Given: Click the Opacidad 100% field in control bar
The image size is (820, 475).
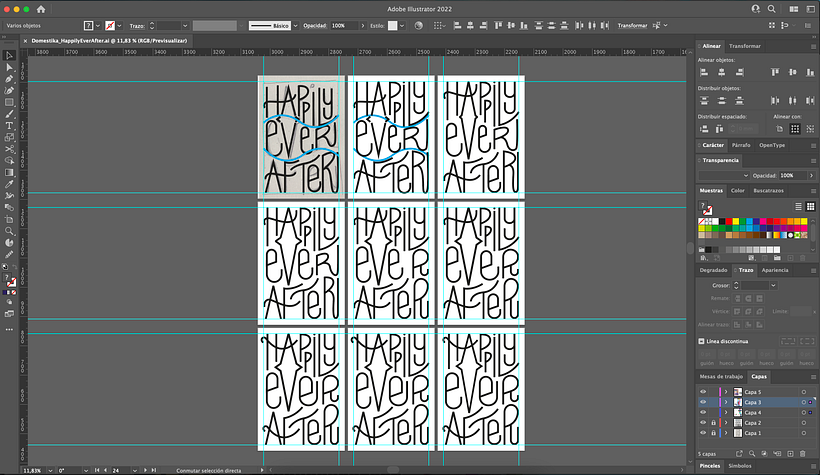Looking at the screenshot, I should (344, 26).
